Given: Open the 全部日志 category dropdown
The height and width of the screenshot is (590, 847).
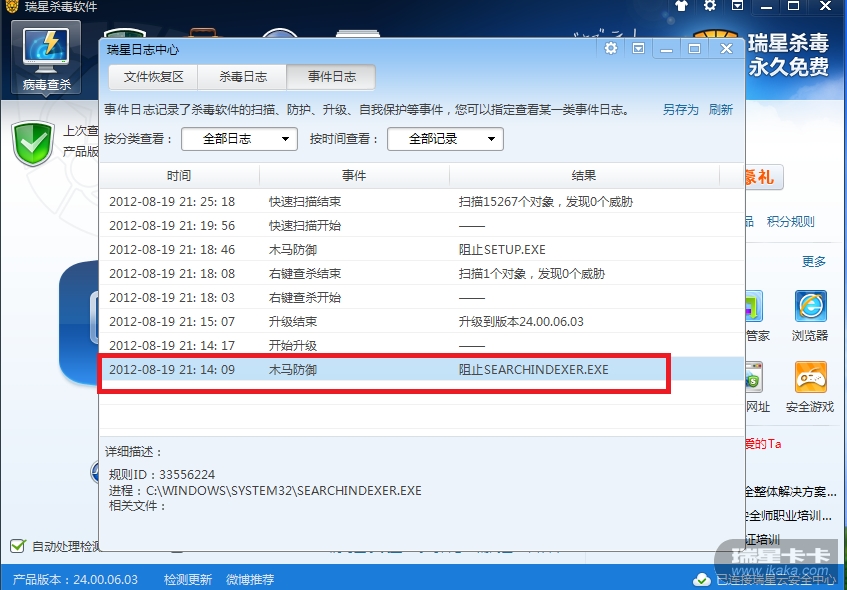Looking at the screenshot, I should [x=239, y=139].
